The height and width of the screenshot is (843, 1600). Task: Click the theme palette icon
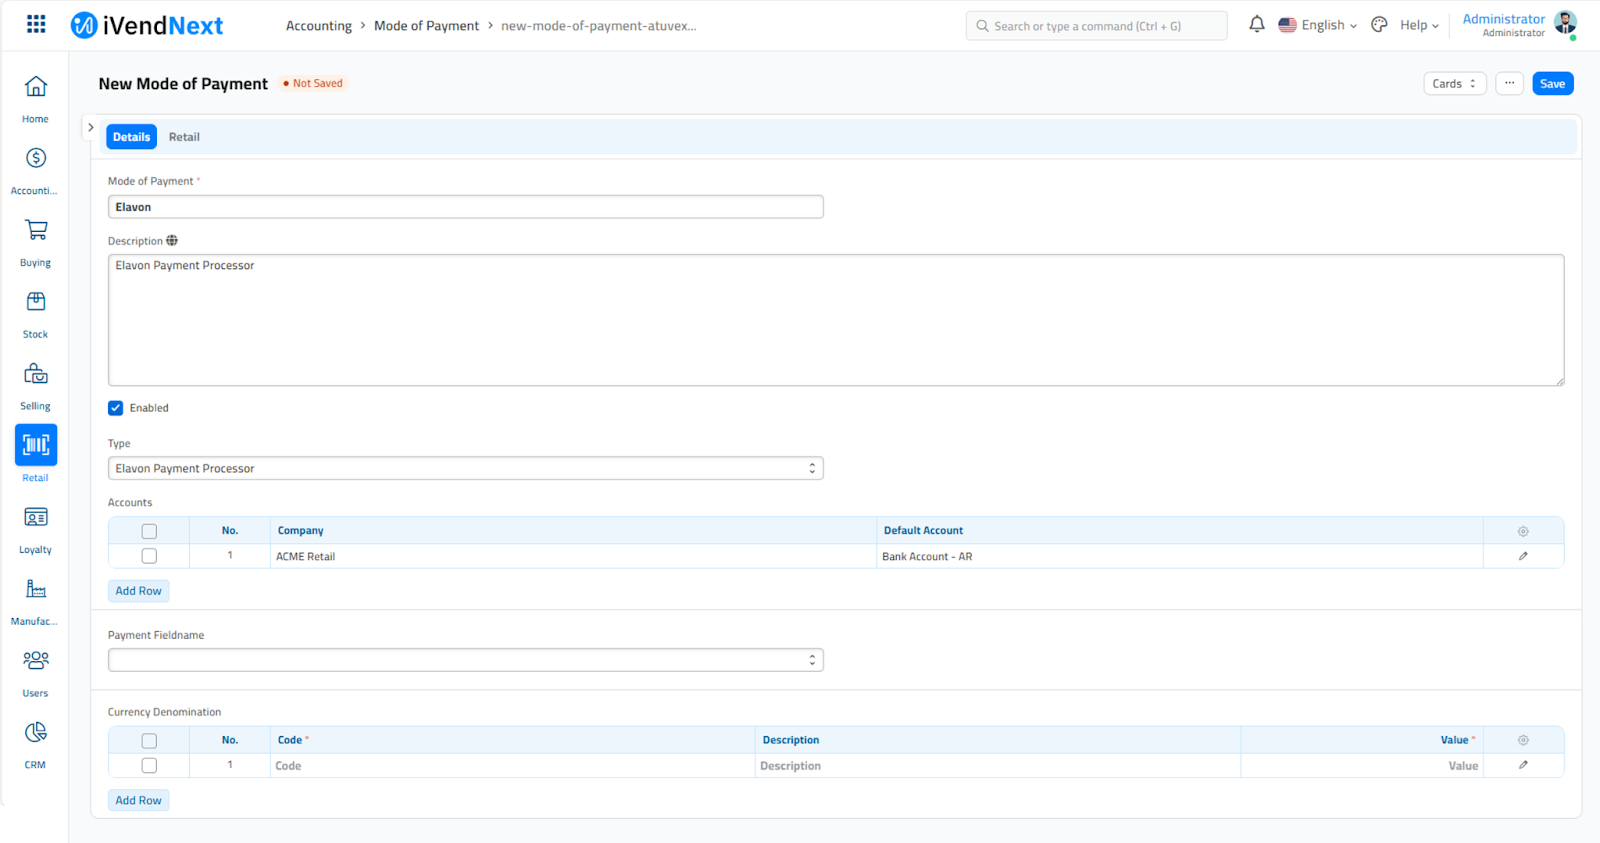1379,25
